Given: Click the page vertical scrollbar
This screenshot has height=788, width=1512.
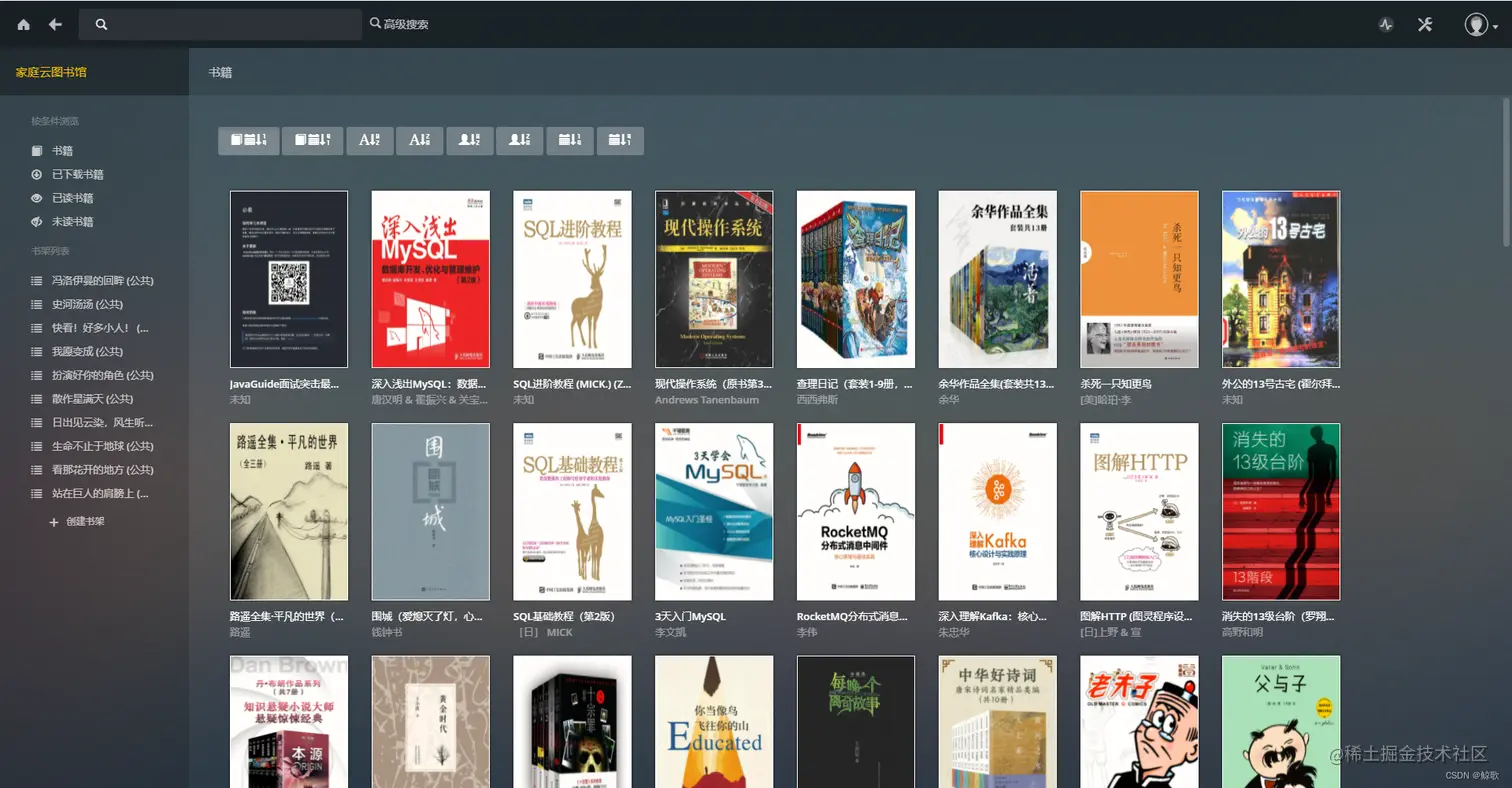Looking at the screenshot, I should click(1506, 170).
